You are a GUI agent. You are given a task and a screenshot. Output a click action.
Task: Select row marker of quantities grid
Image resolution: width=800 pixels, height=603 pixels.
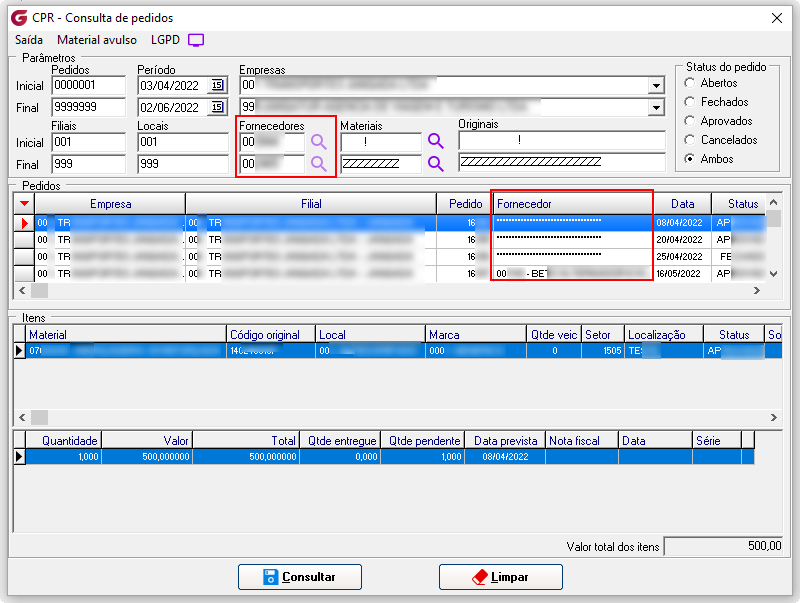tap(19, 456)
